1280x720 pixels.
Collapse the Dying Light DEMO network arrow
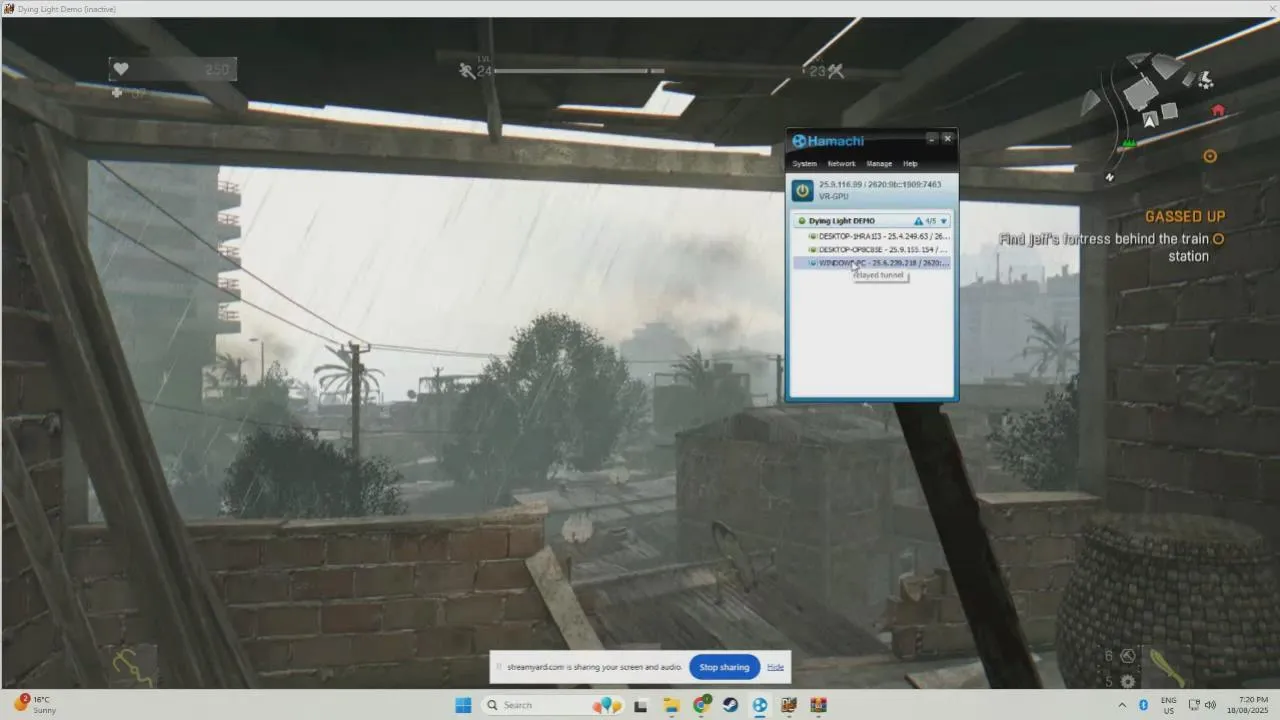click(x=943, y=221)
